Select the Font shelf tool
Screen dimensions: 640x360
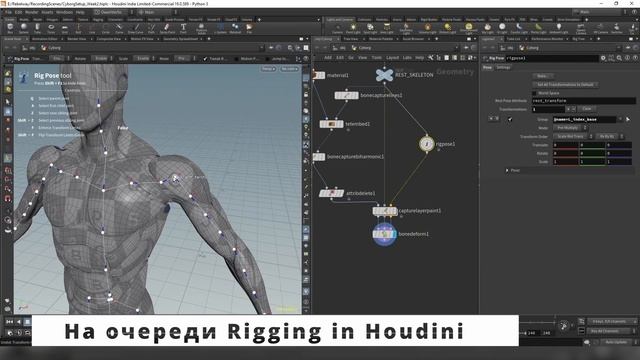tap(183, 28)
